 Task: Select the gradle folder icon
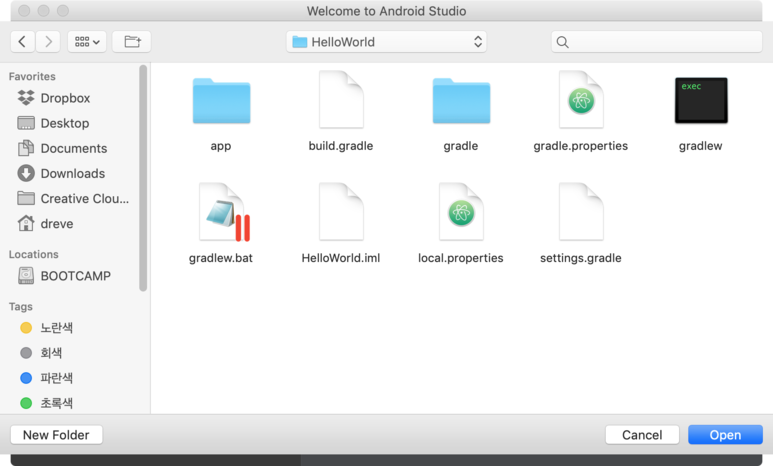click(461, 101)
